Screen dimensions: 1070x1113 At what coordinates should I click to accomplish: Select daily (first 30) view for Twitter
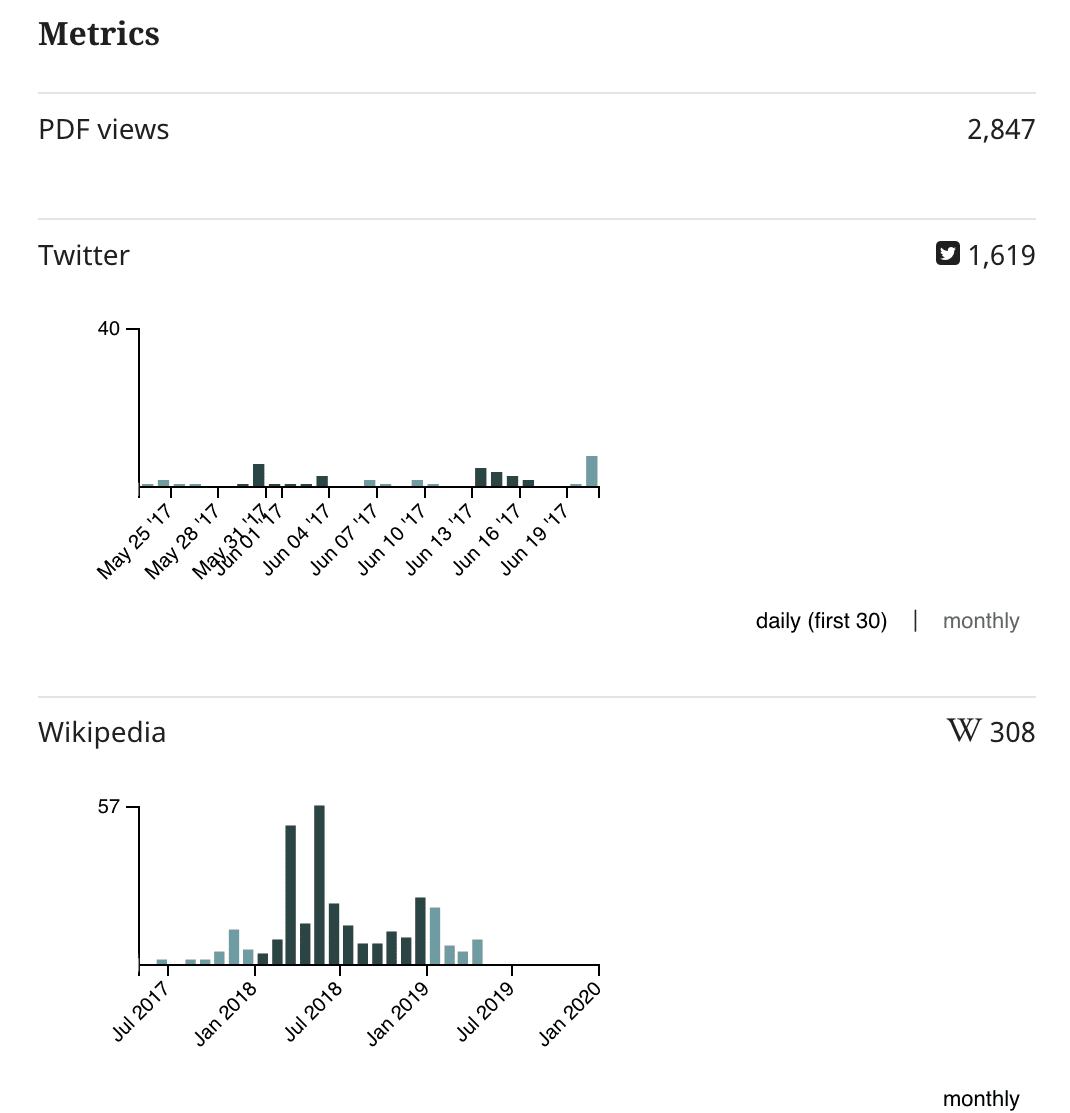click(820, 621)
